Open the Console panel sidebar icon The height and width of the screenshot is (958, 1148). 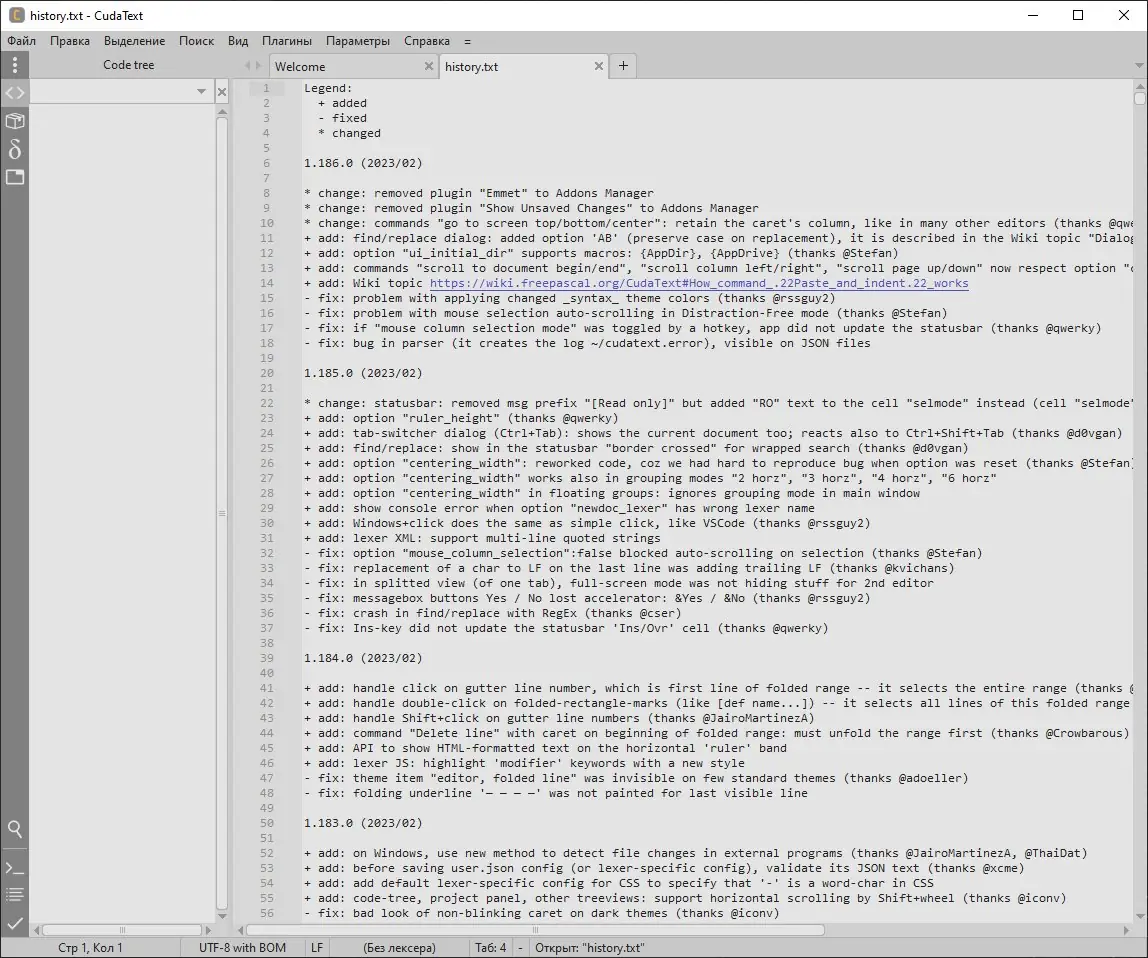(x=15, y=868)
